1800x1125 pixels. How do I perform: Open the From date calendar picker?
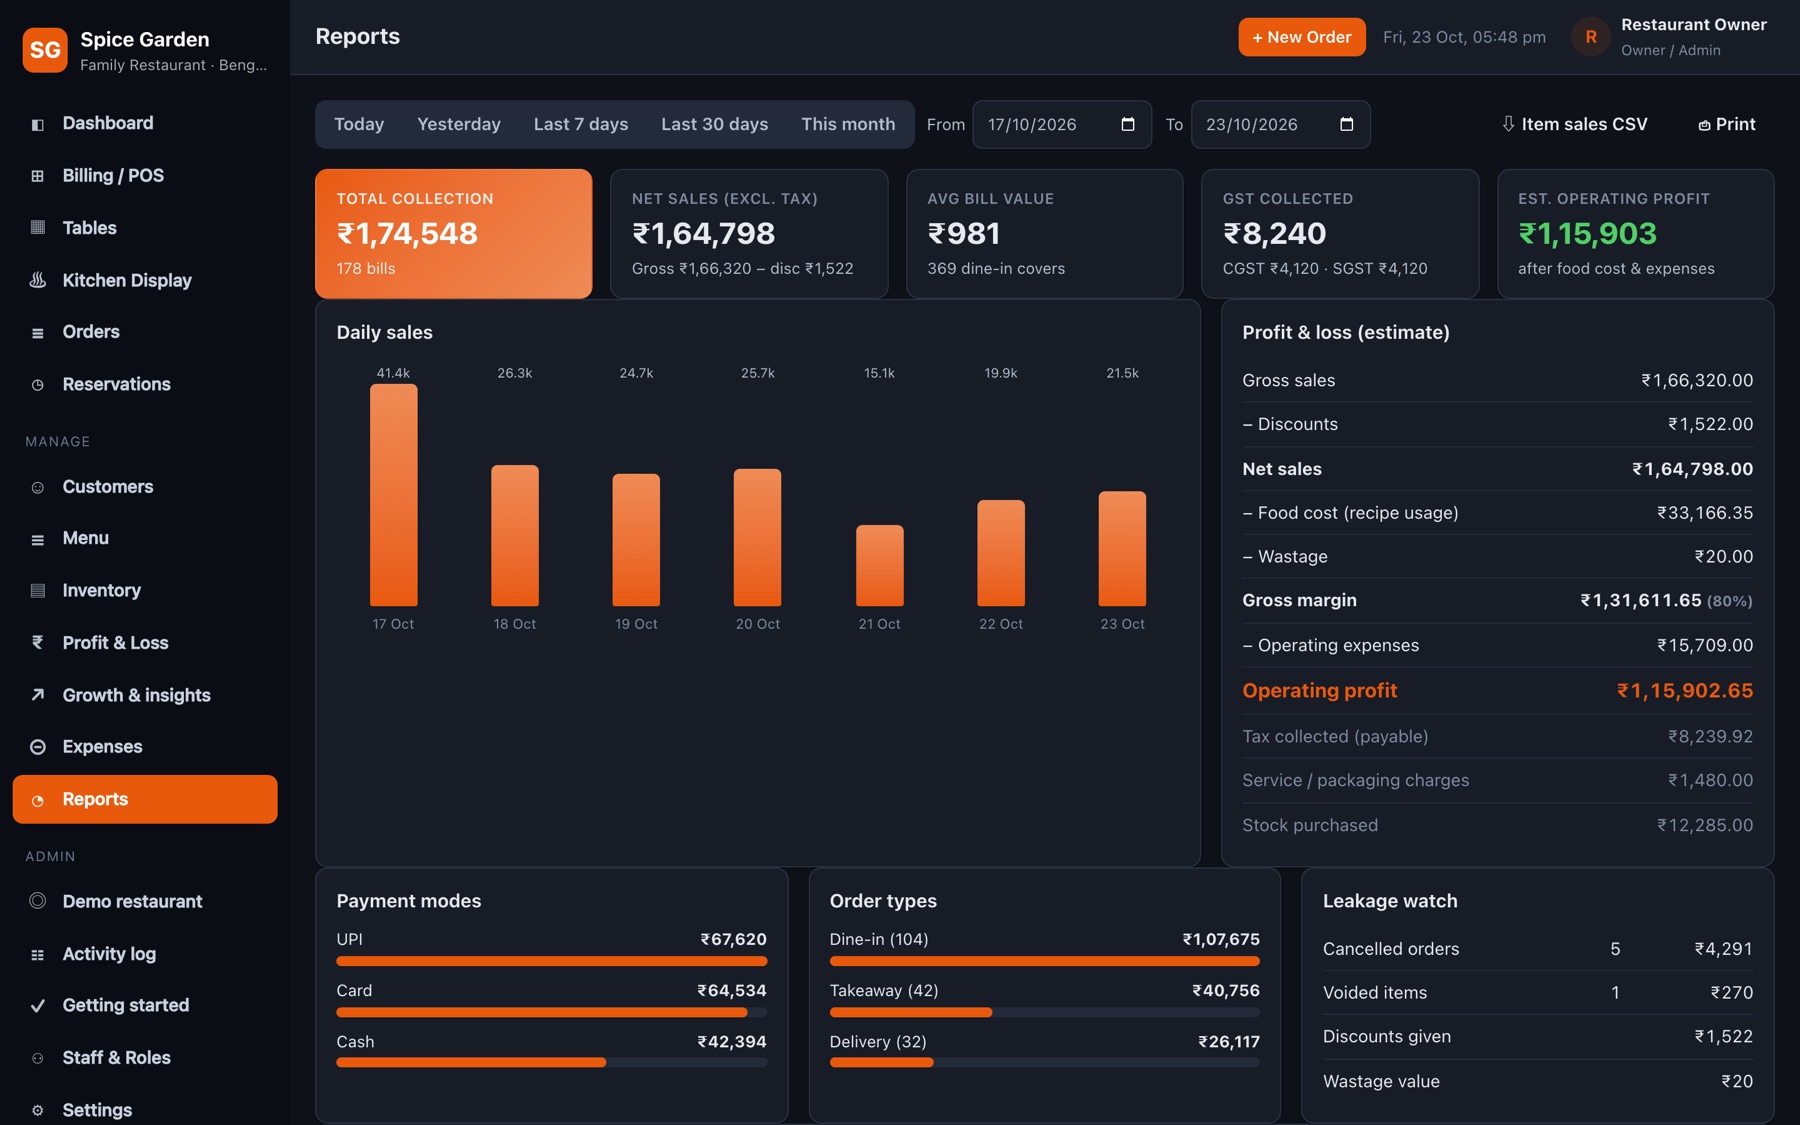coord(1128,124)
